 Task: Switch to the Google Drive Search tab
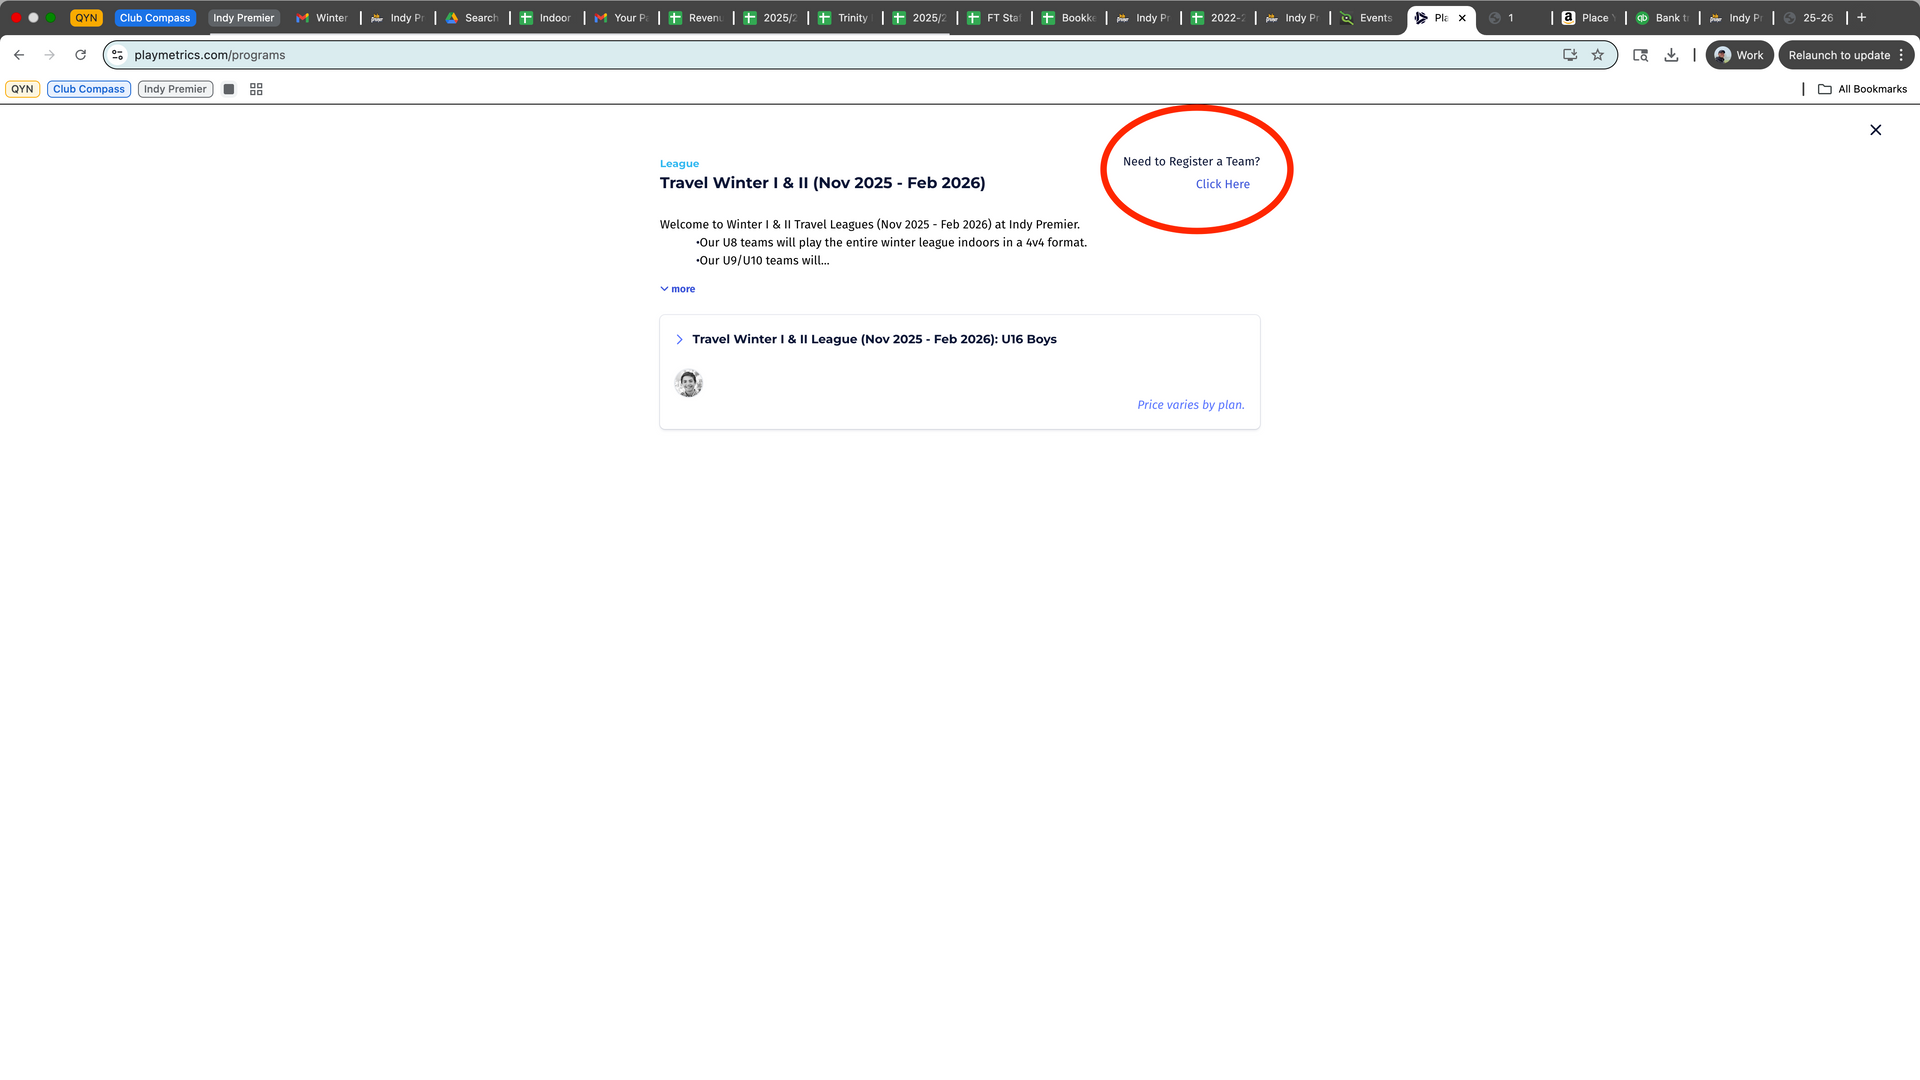click(x=472, y=18)
